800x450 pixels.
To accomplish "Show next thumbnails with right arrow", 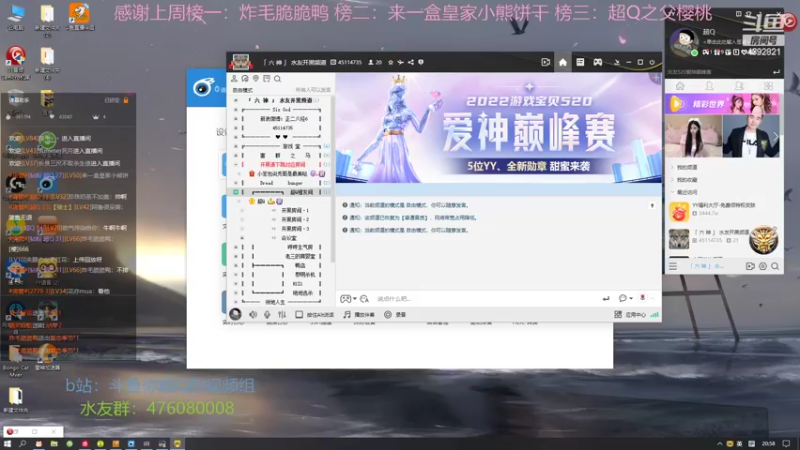I will click(x=776, y=136).
